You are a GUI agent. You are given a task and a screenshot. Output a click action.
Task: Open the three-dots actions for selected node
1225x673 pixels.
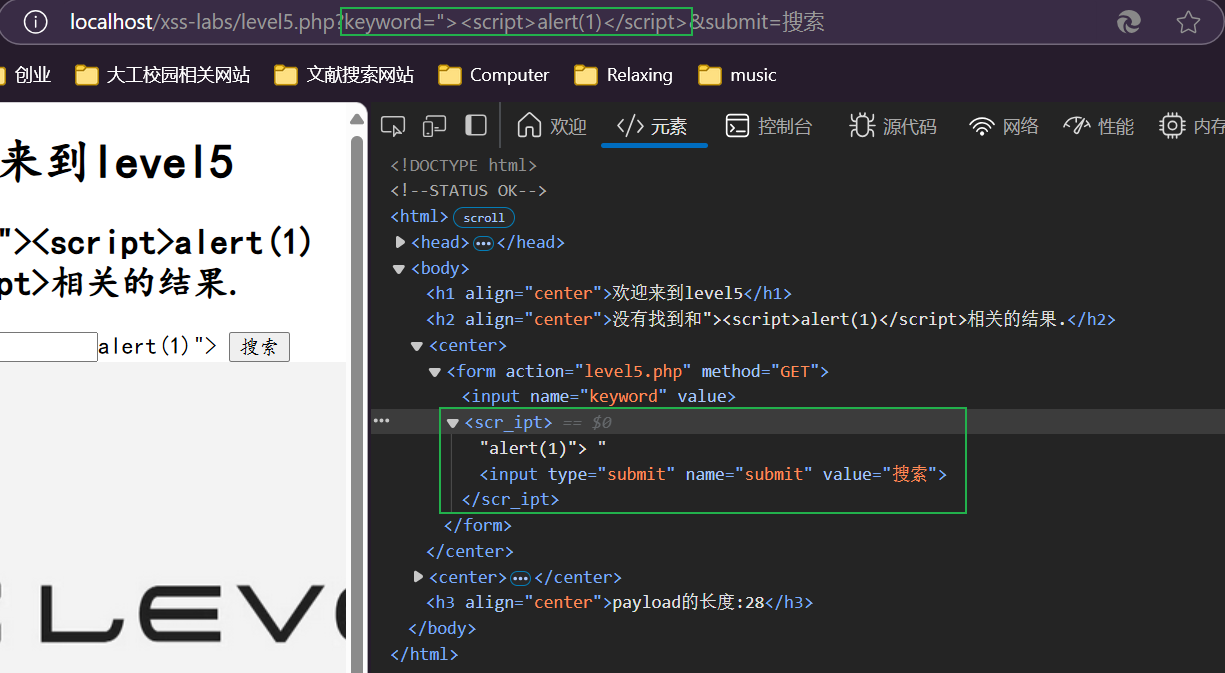(381, 422)
